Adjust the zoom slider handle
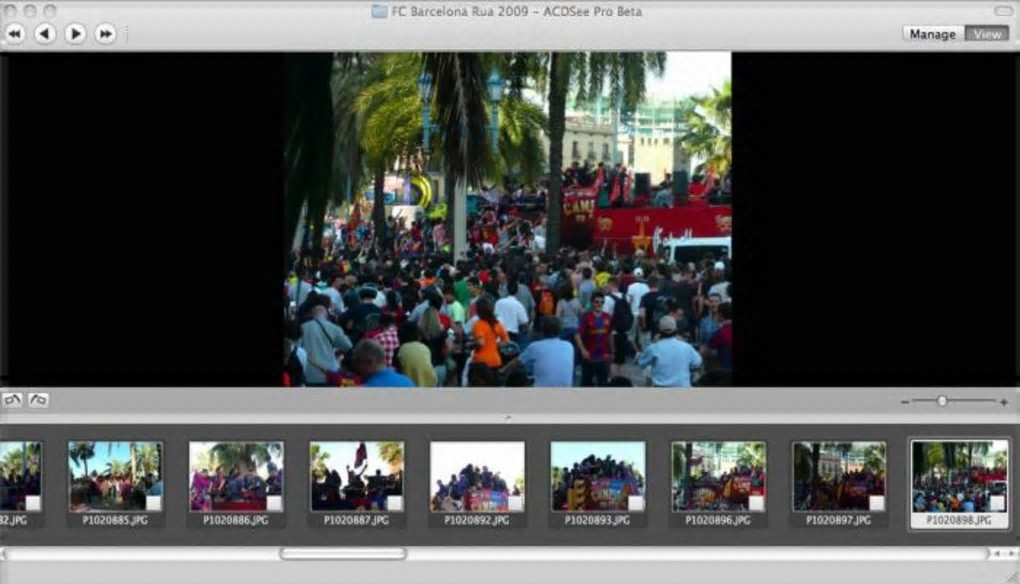Image resolution: width=1020 pixels, height=584 pixels. (x=942, y=401)
